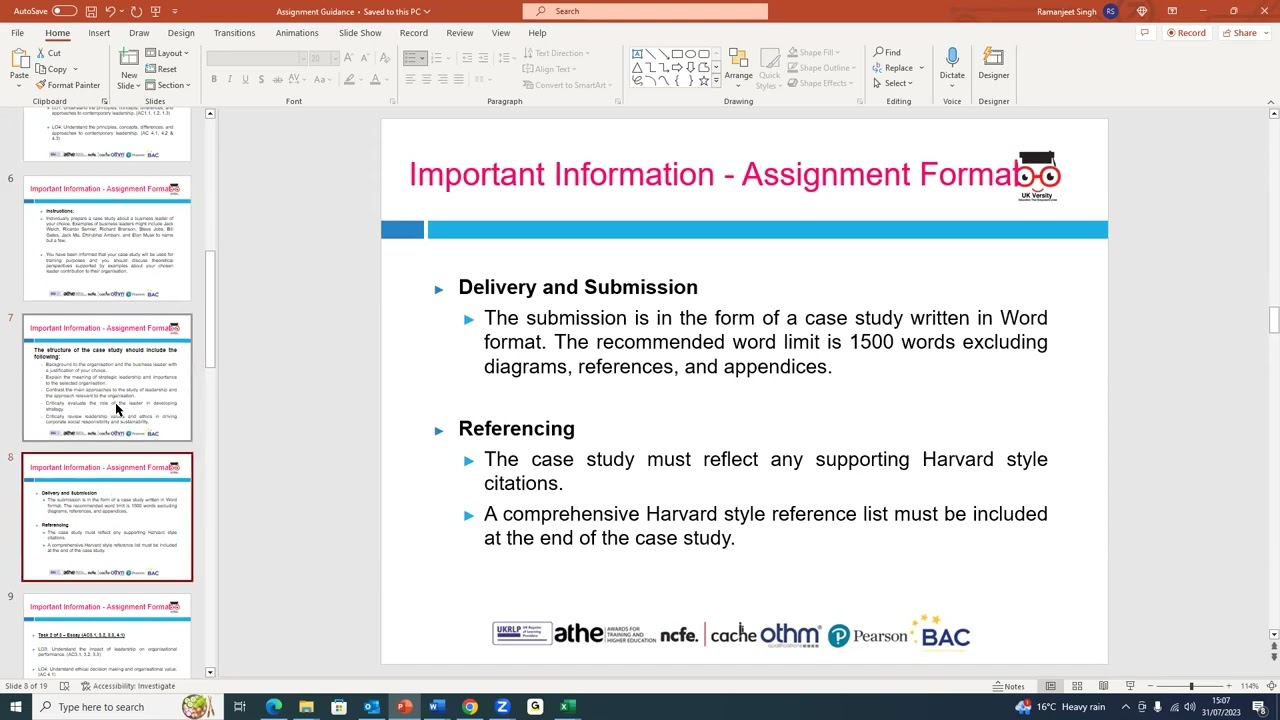Switch to the Animations tab
The height and width of the screenshot is (720, 1280).
tap(297, 33)
